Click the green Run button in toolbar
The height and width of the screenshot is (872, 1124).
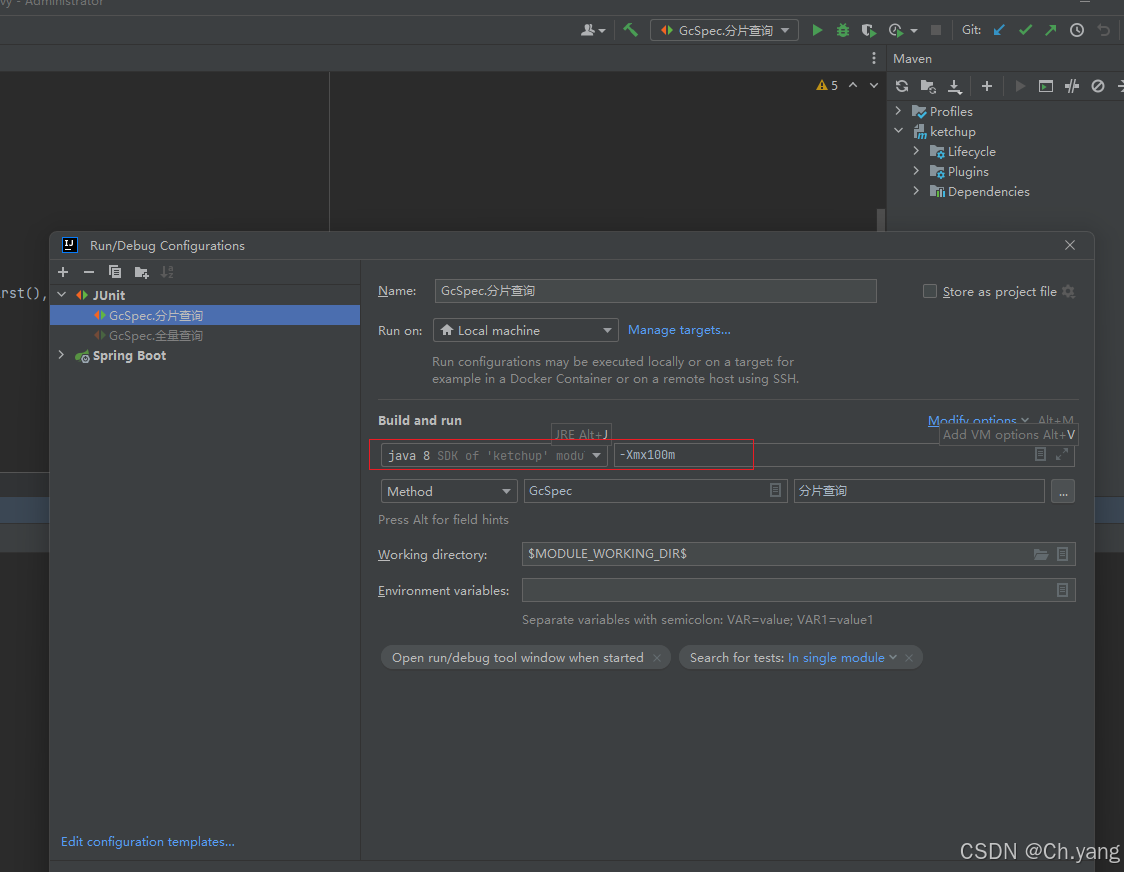pyautogui.click(x=817, y=30)
